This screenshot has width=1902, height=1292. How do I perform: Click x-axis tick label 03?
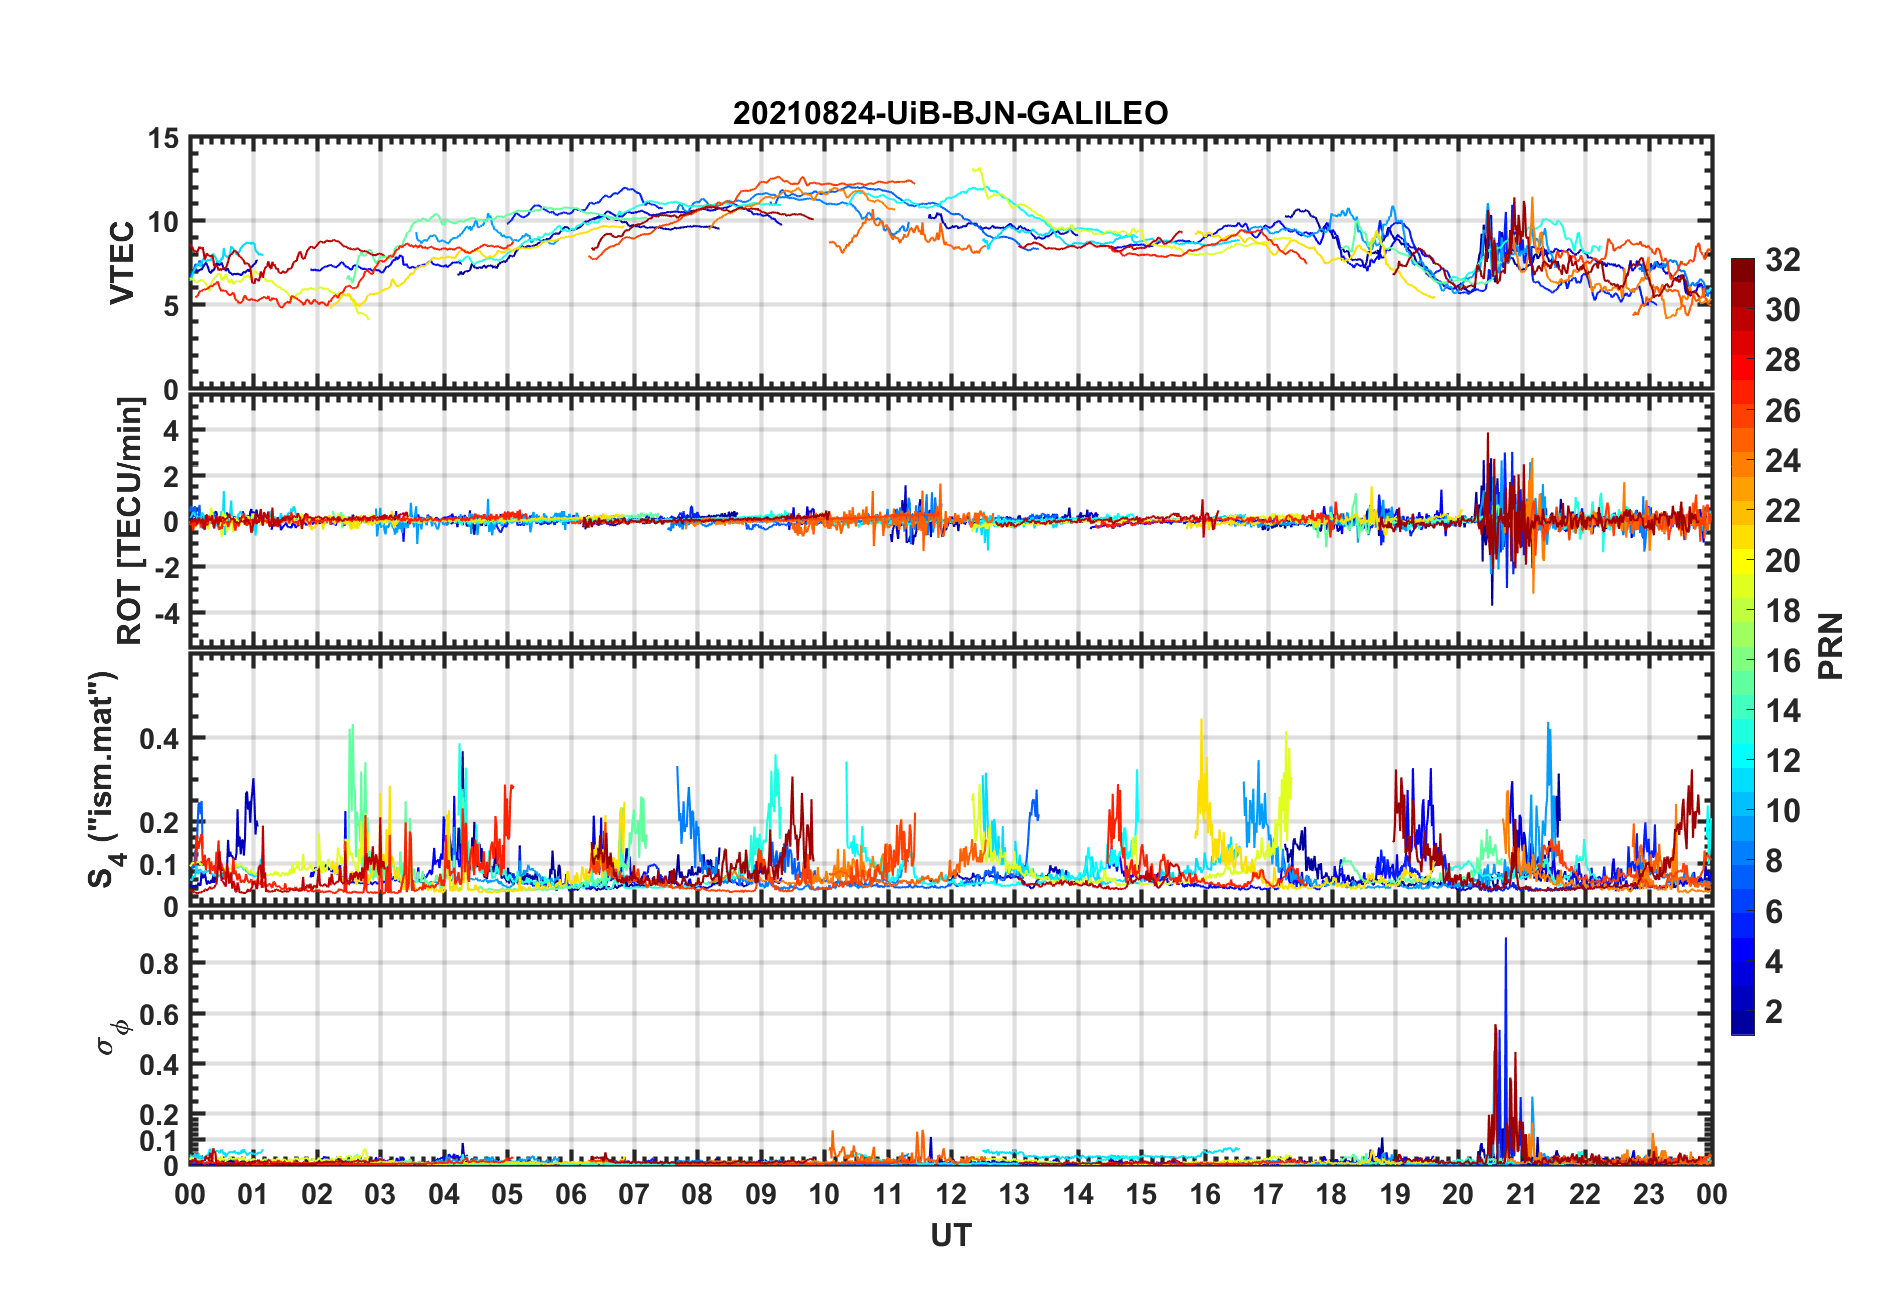380,1194
